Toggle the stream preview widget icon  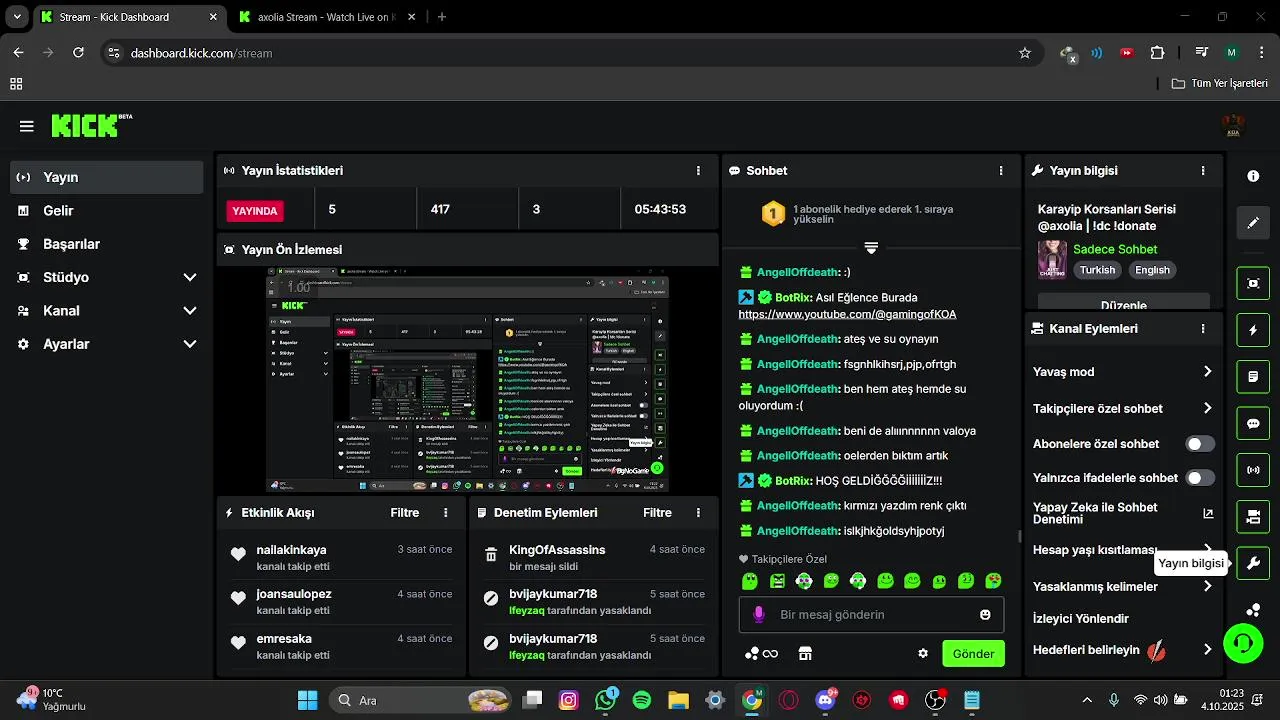pyautogui.click(x=1253, y=283)
